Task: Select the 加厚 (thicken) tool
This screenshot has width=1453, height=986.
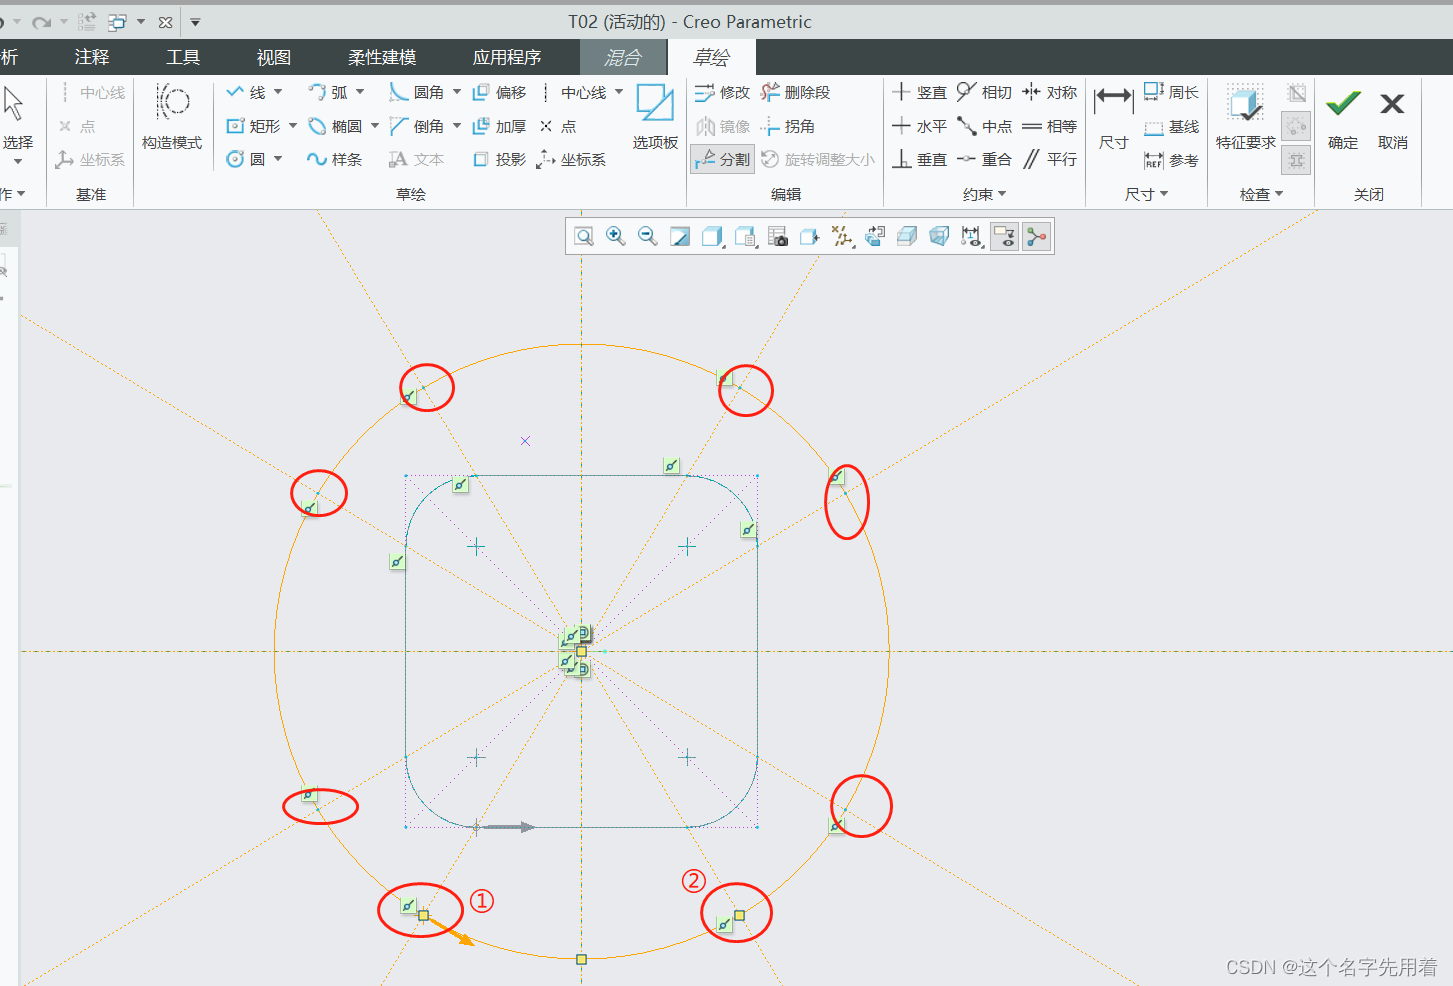Action: tap(499, 126)
